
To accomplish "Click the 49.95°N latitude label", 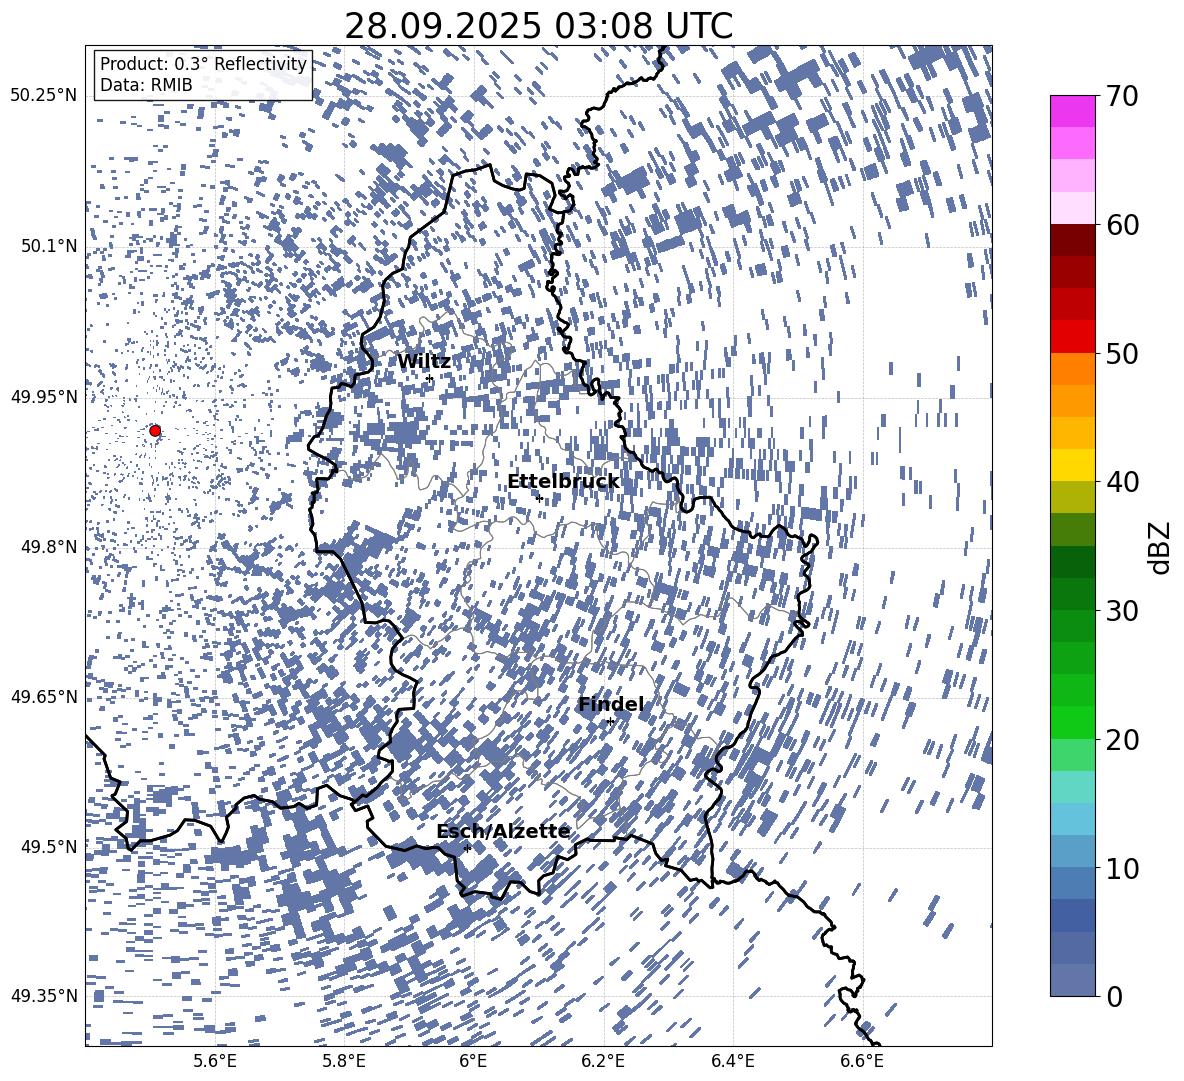I will click(44, 396).
